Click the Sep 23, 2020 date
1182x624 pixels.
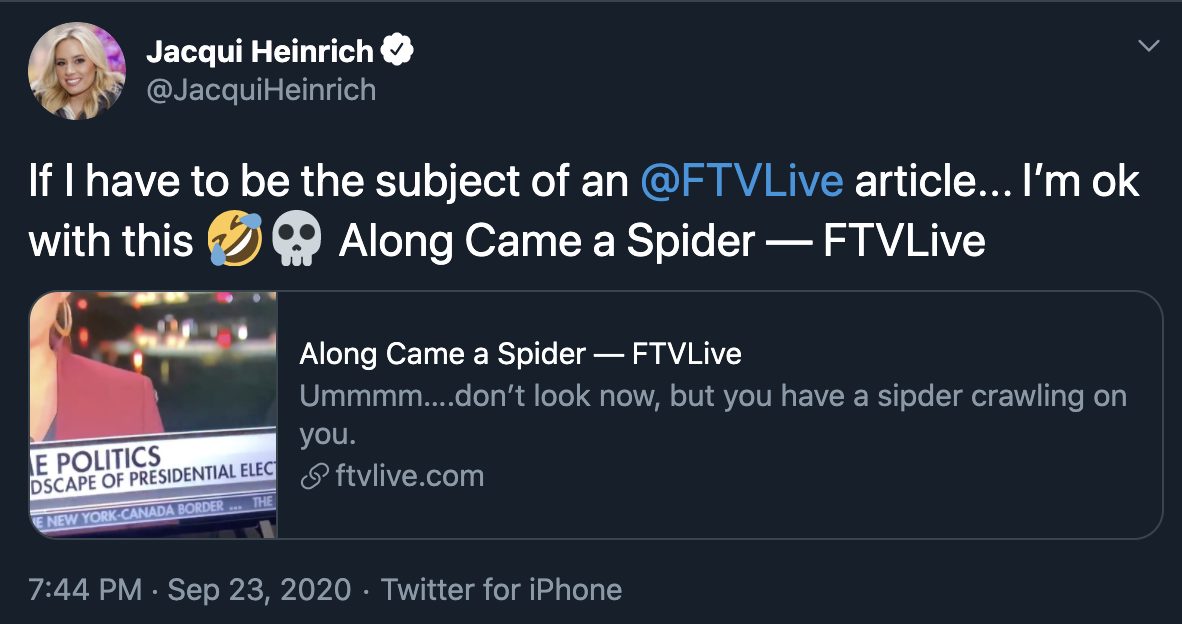pyautogui.click(x=259, y=590)
